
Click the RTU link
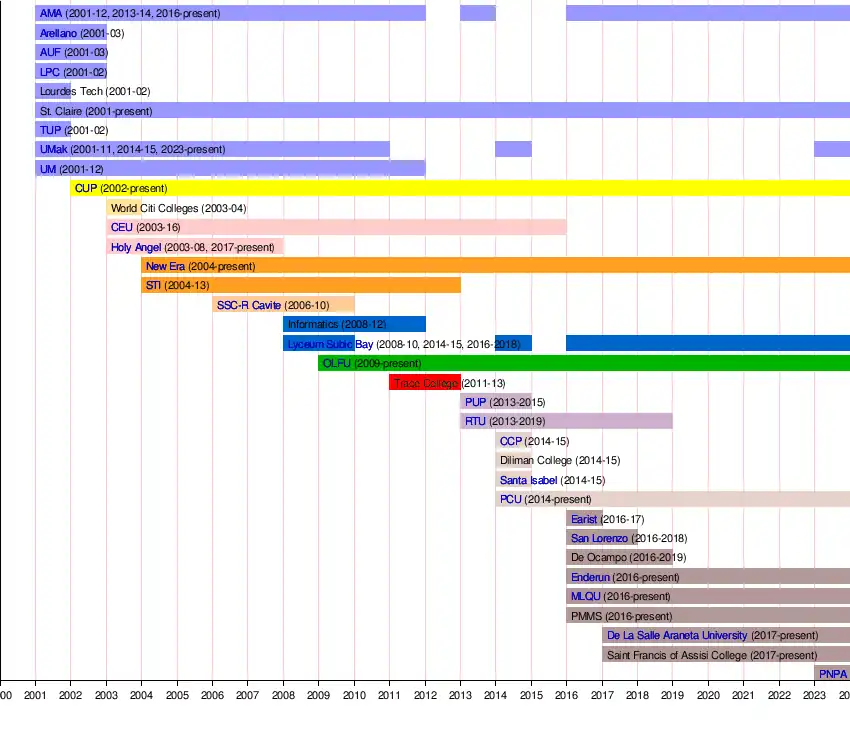(475, 421)
